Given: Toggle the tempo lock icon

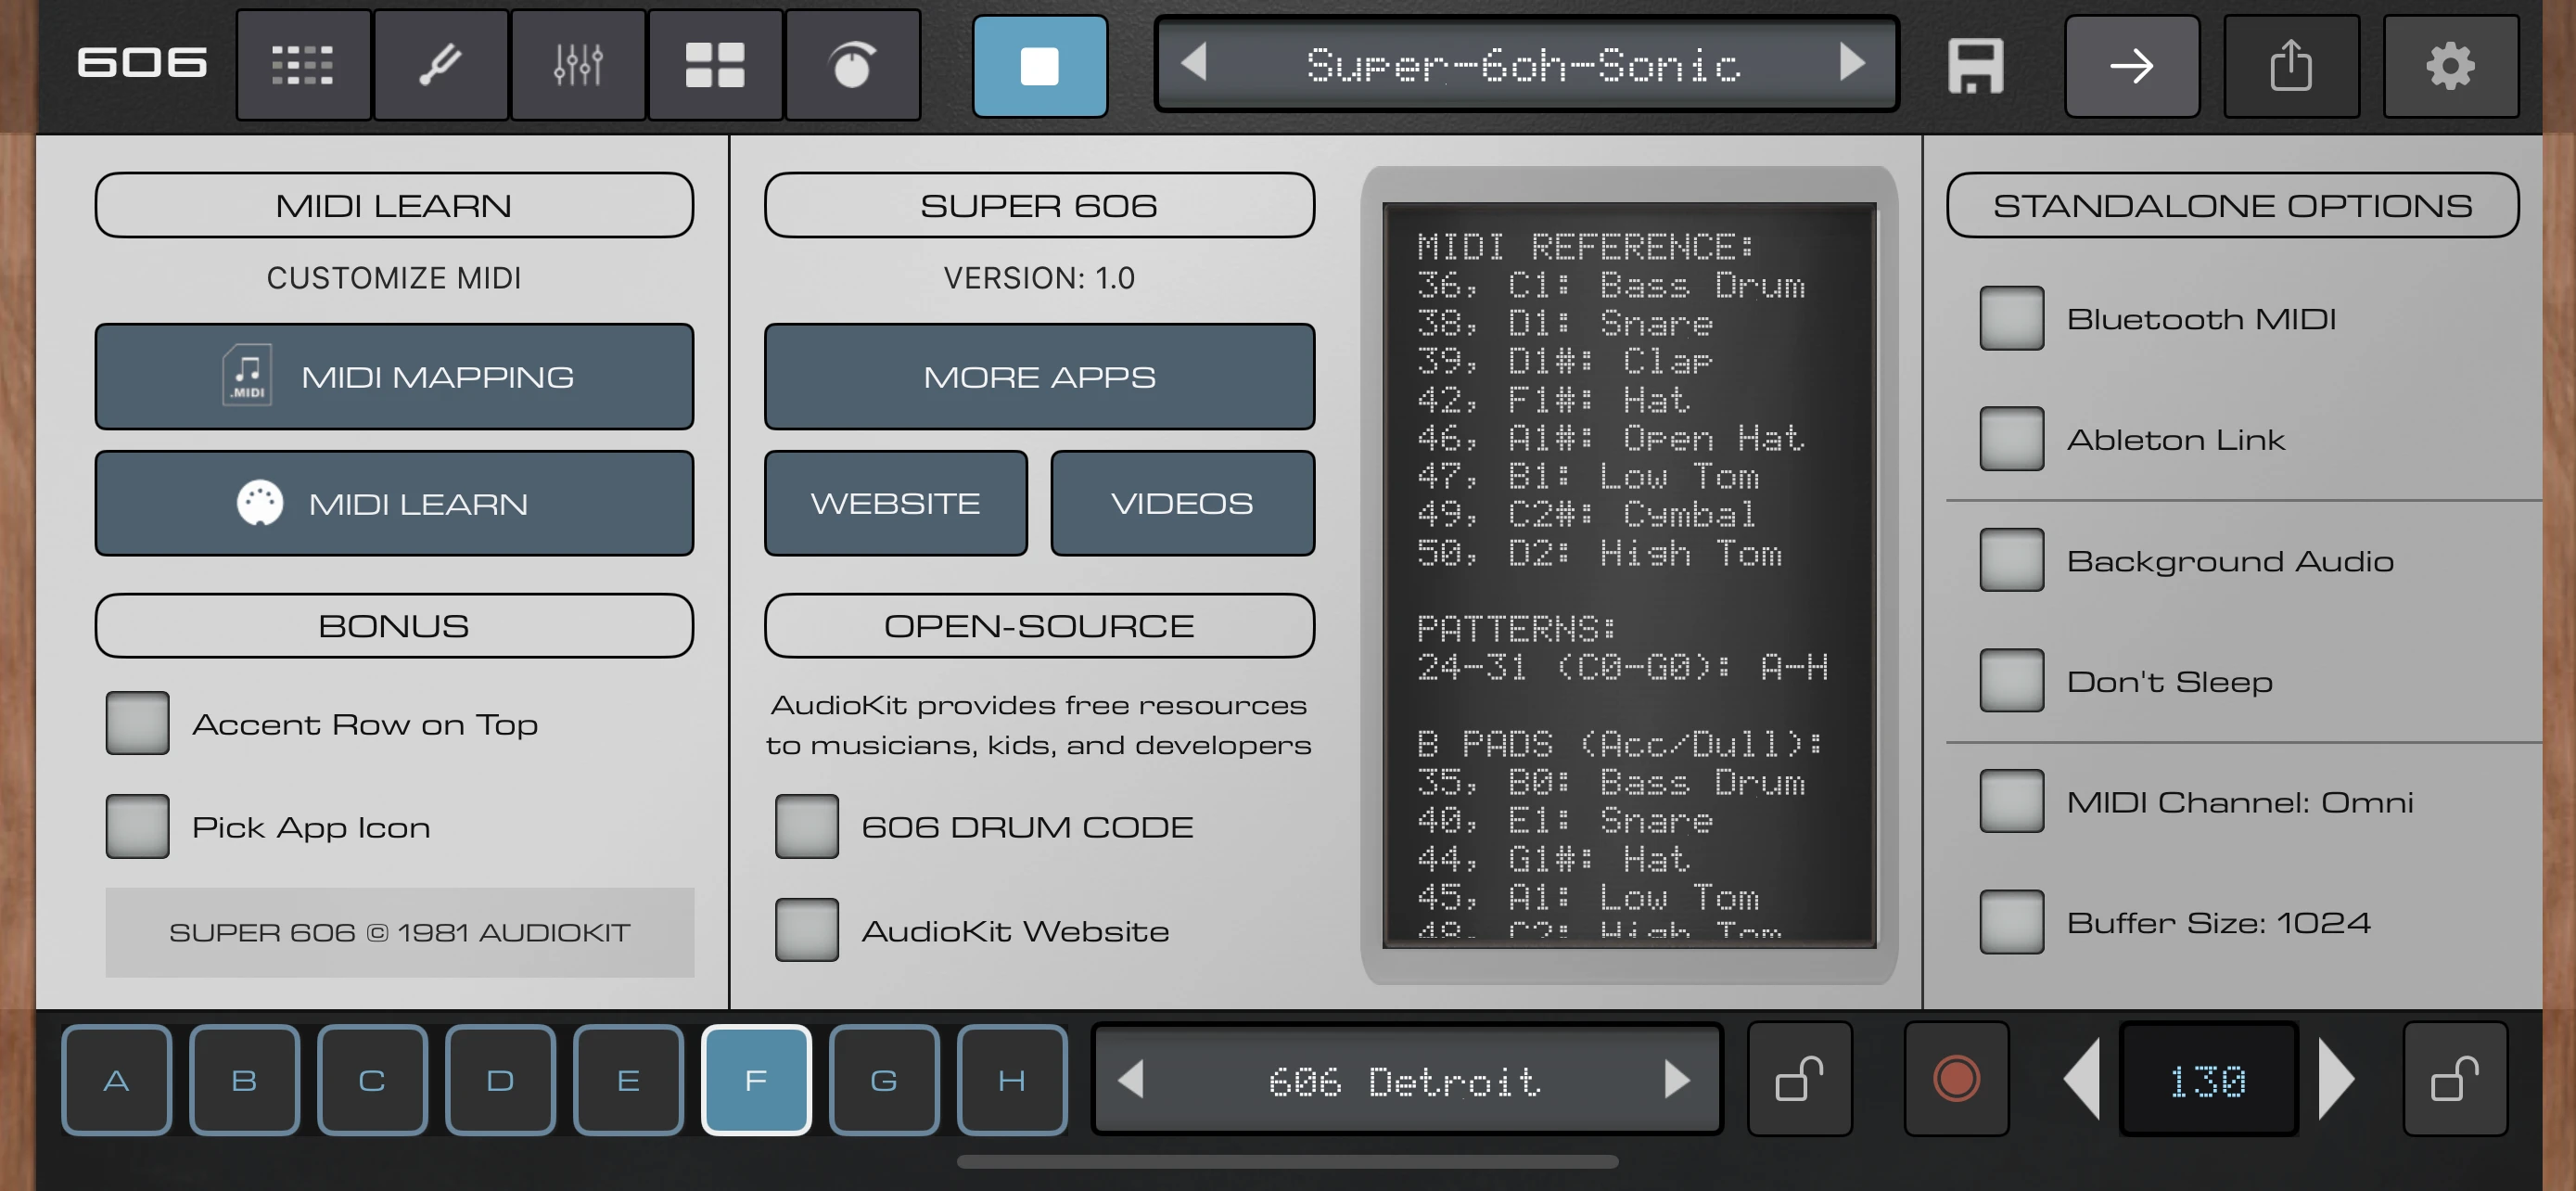Looking at the screenshot, I should tap(2455, 1080).
